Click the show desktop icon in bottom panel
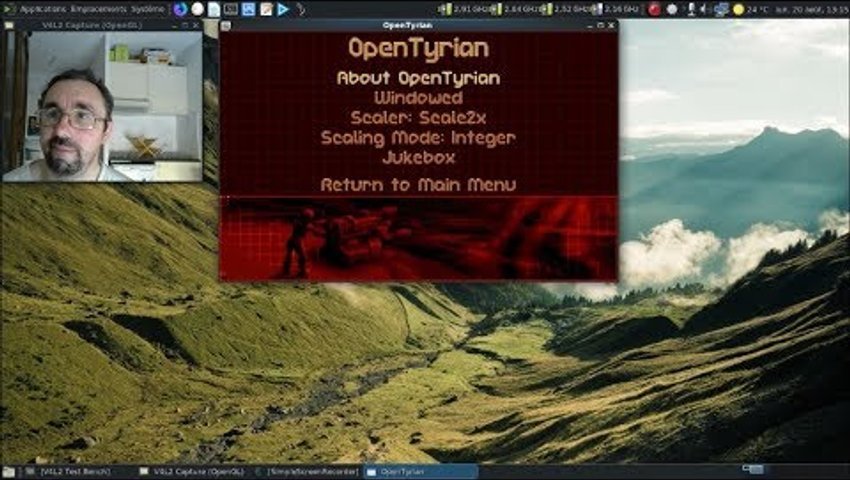Screen dimensions: 850x480 (9, 472)
